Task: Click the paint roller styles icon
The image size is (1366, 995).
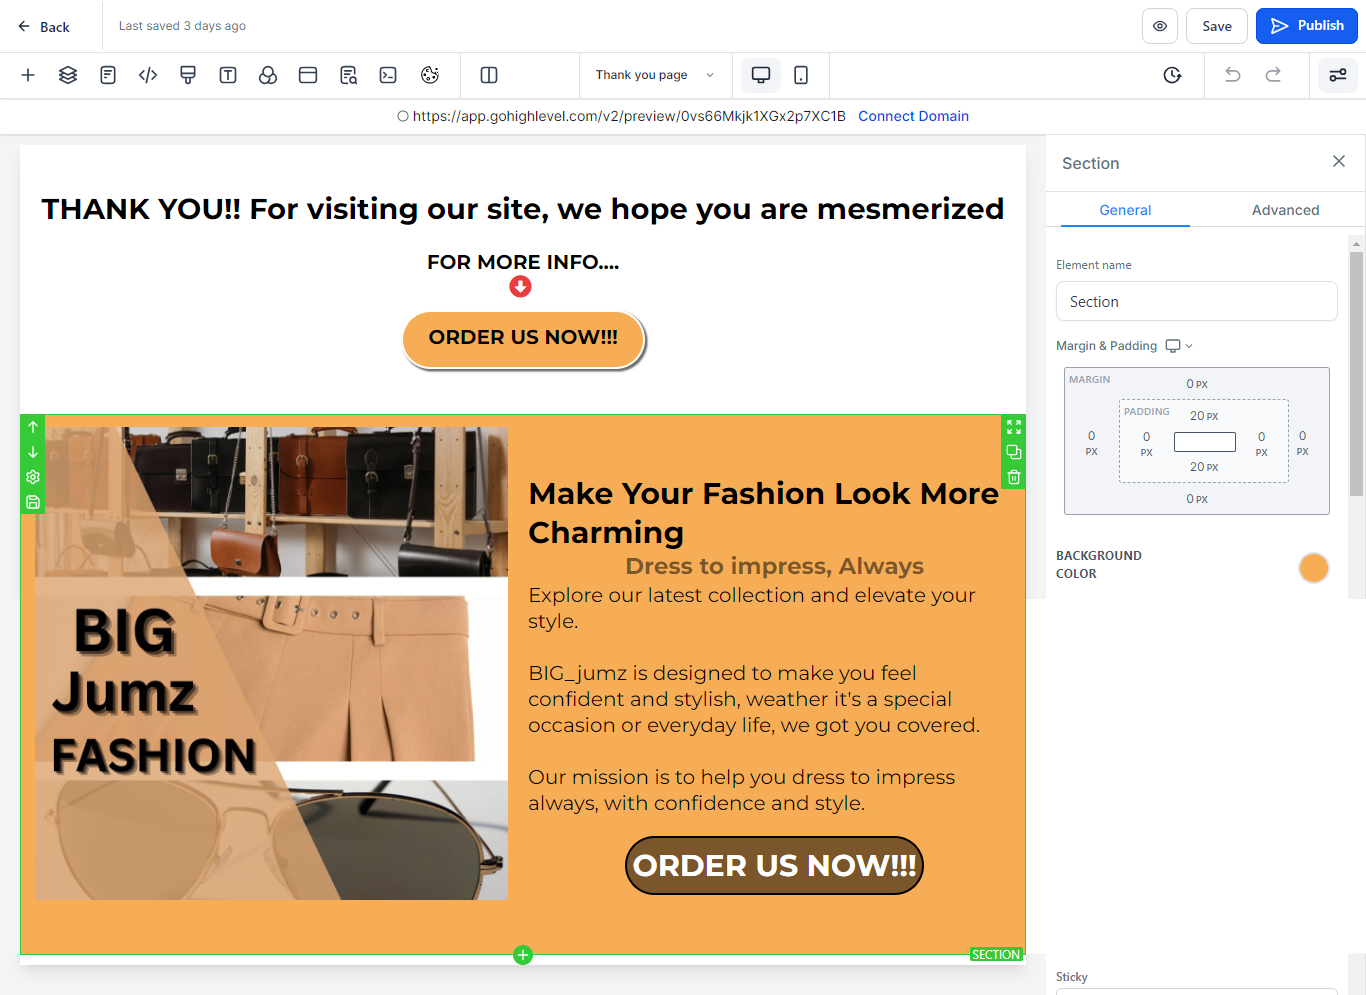Action: [x=188, y=75]
